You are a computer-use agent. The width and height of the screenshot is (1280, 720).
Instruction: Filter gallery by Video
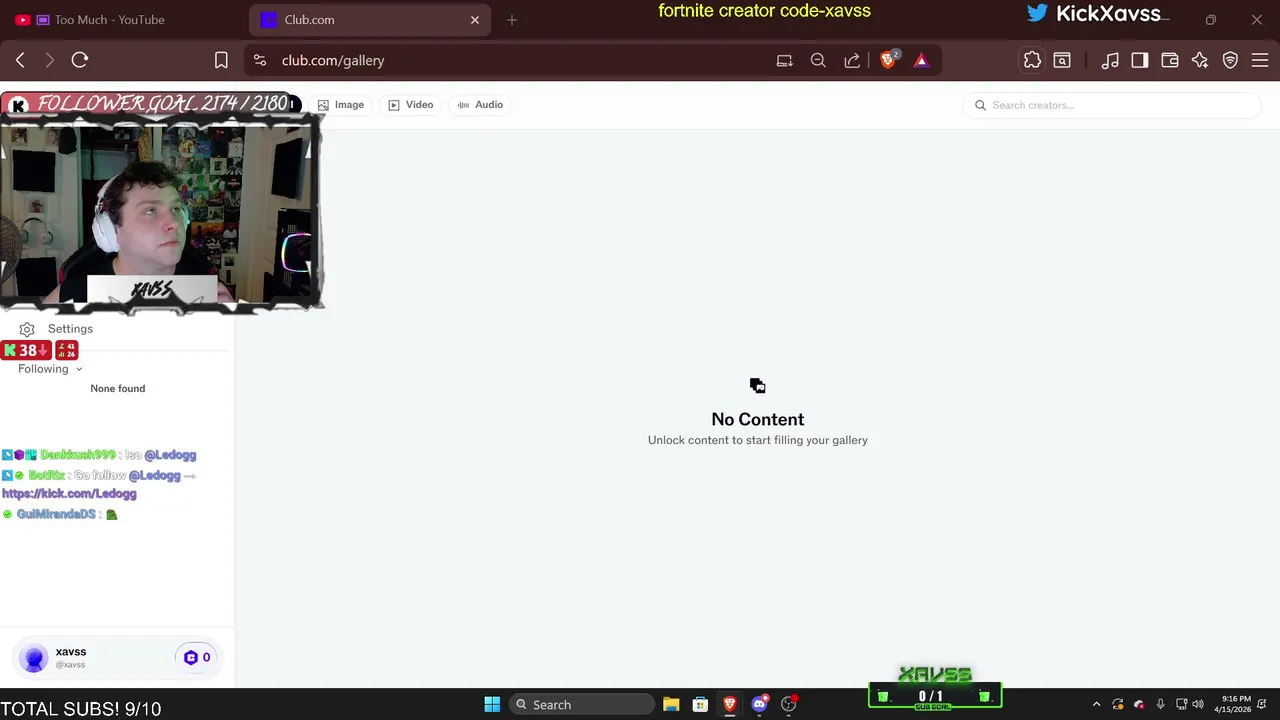[x=411, y=104]
